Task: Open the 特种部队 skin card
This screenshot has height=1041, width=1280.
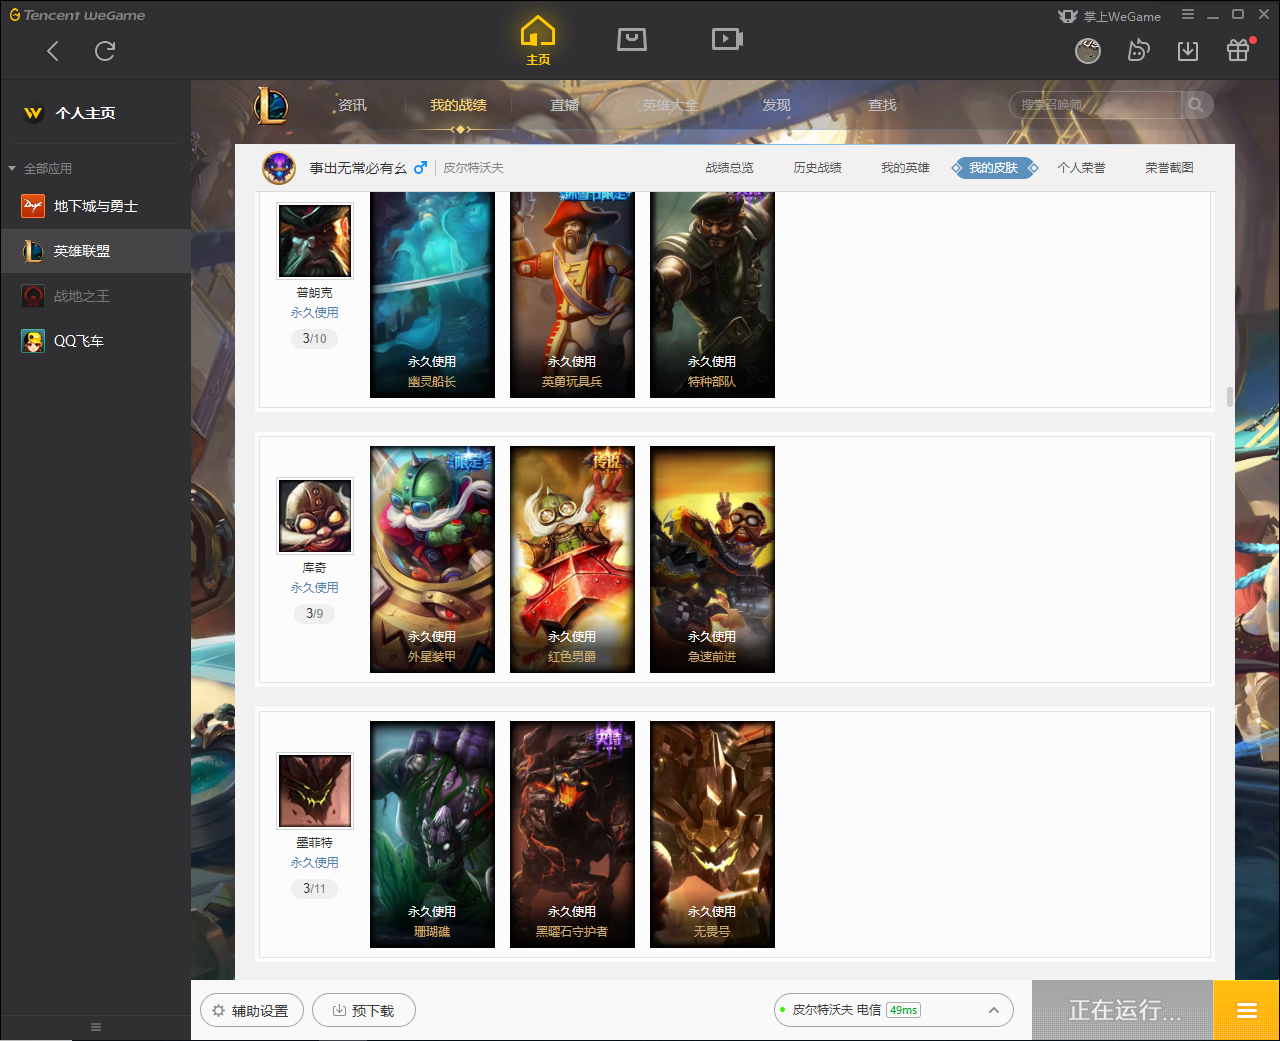Action: pos(712,294)
